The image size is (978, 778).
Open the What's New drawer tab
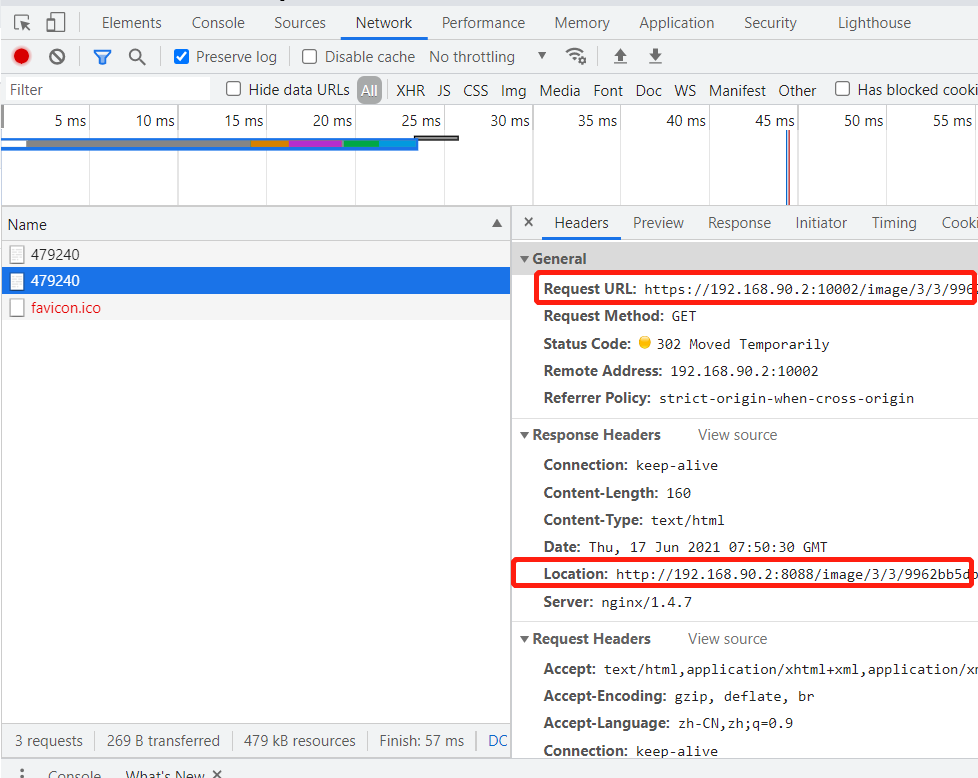tap(165, 774)
